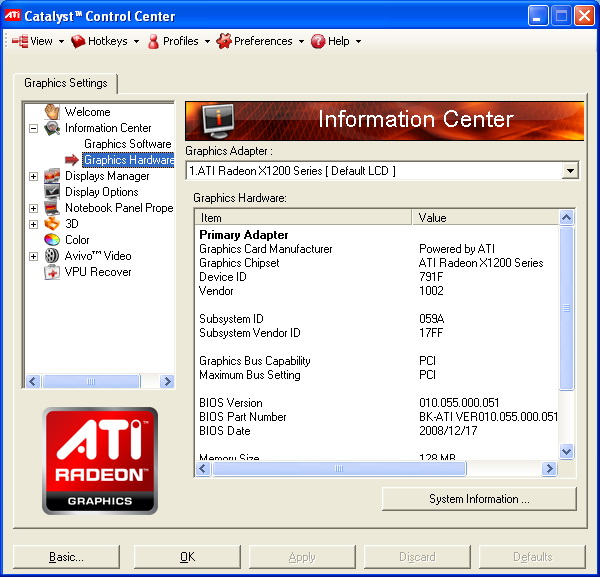600x577 pixels.
Task: Click the ATI Radeon Graphics logo
Action: [x=100, y=461]
